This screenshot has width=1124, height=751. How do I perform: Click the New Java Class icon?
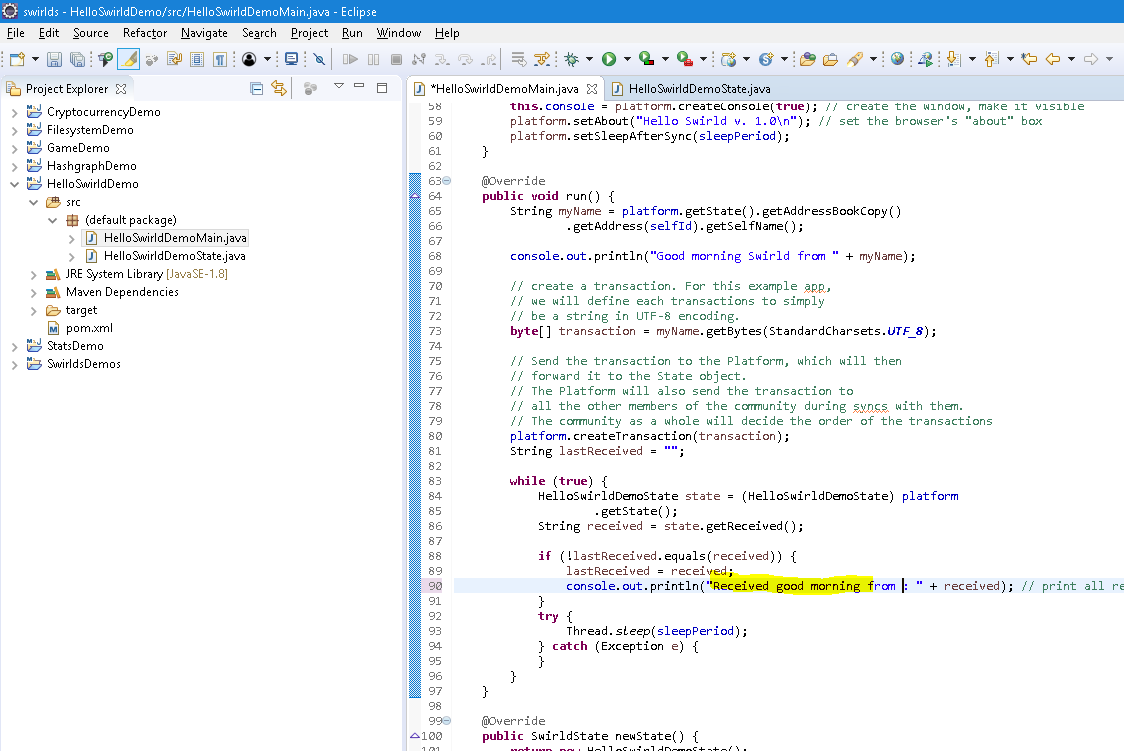click(x=766, y=59)
